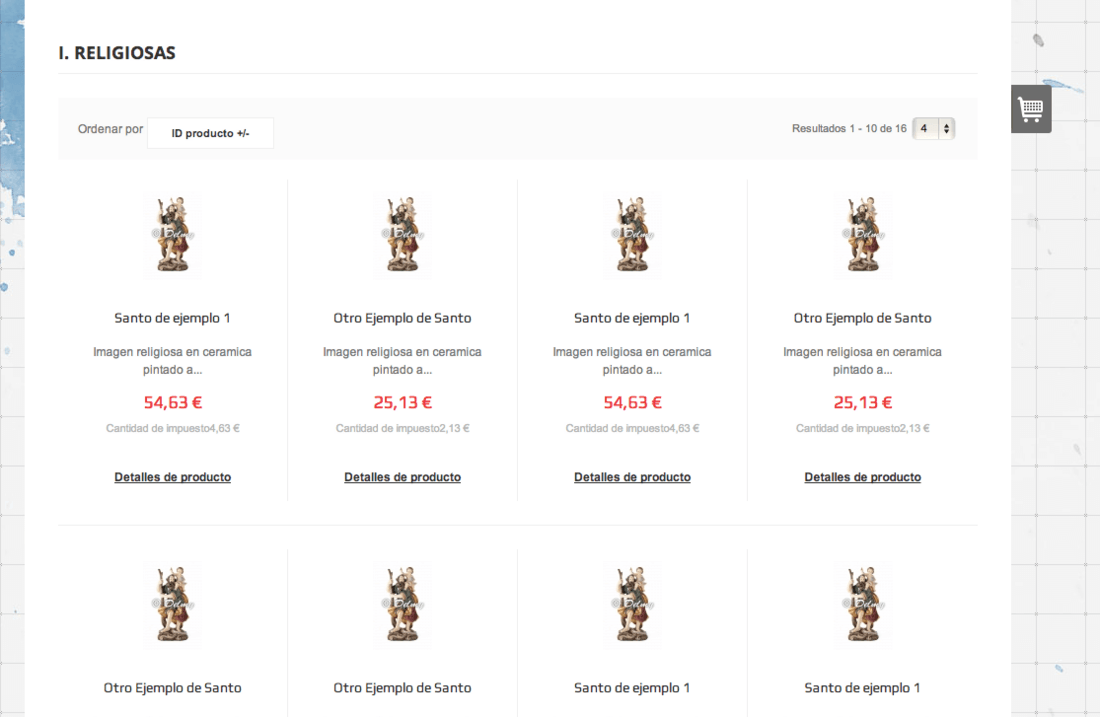Open first row second title Otro Ejemplo de Santo
The image size is (1100, 717).
[403, 318]
